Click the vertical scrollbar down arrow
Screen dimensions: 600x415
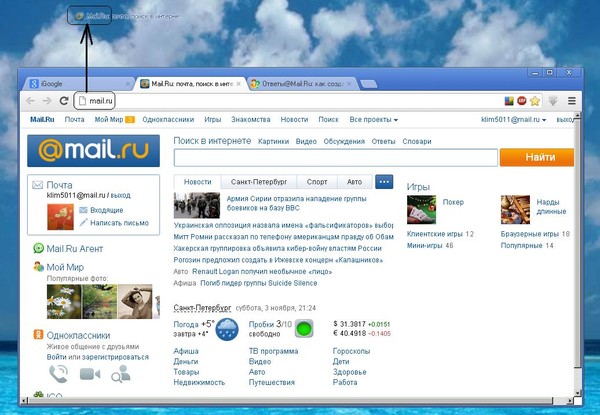(x=577, y=392)
